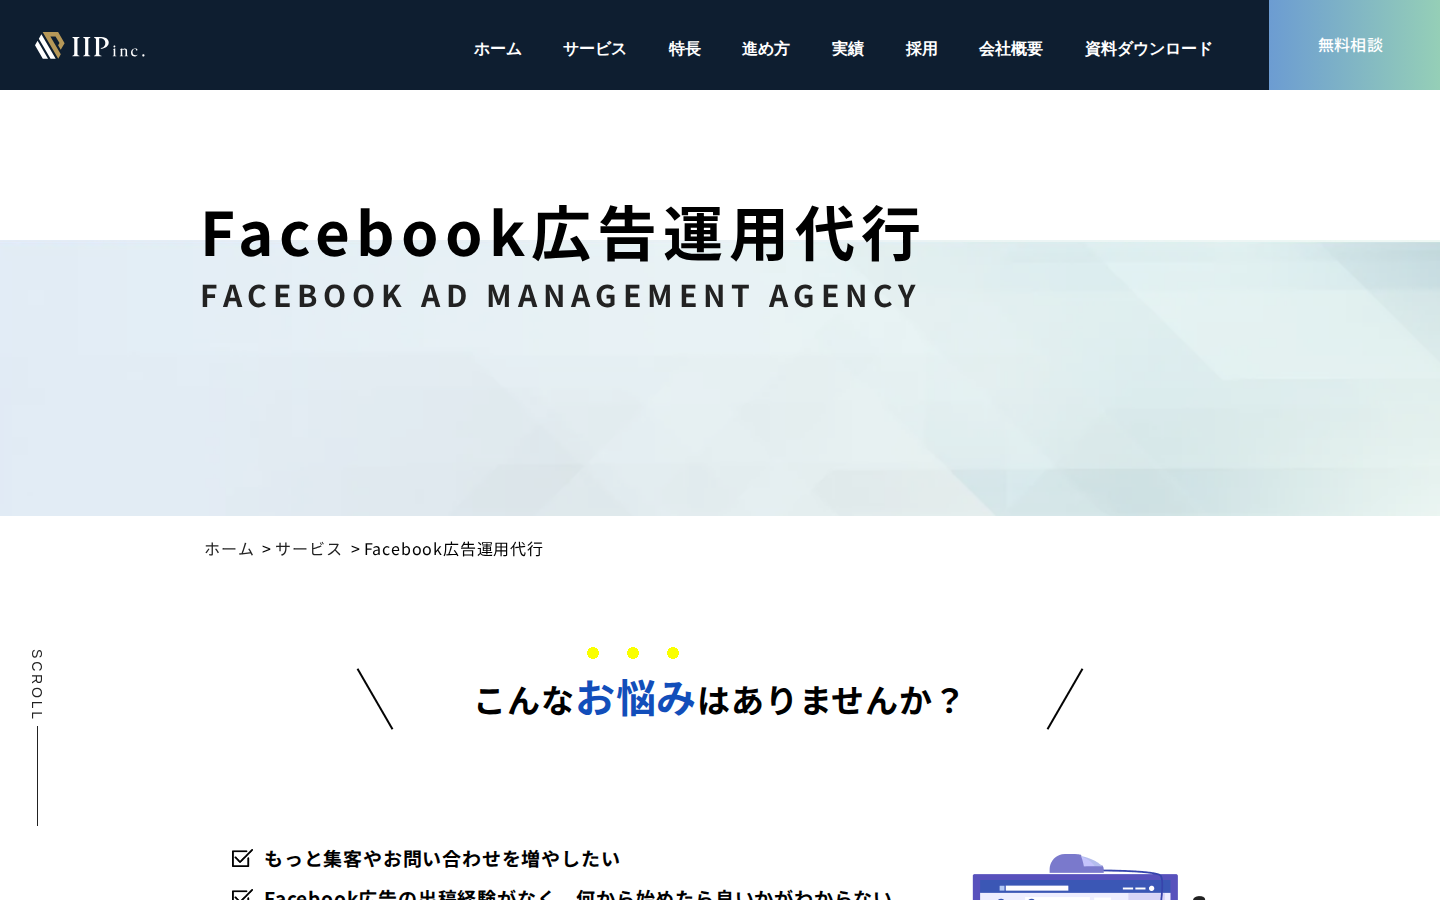The width and height of the screenshot is (1440, 900).
Task: Click the text もっと集客やお問い合わせを増やしたい
Action: (x=442, y=858)
